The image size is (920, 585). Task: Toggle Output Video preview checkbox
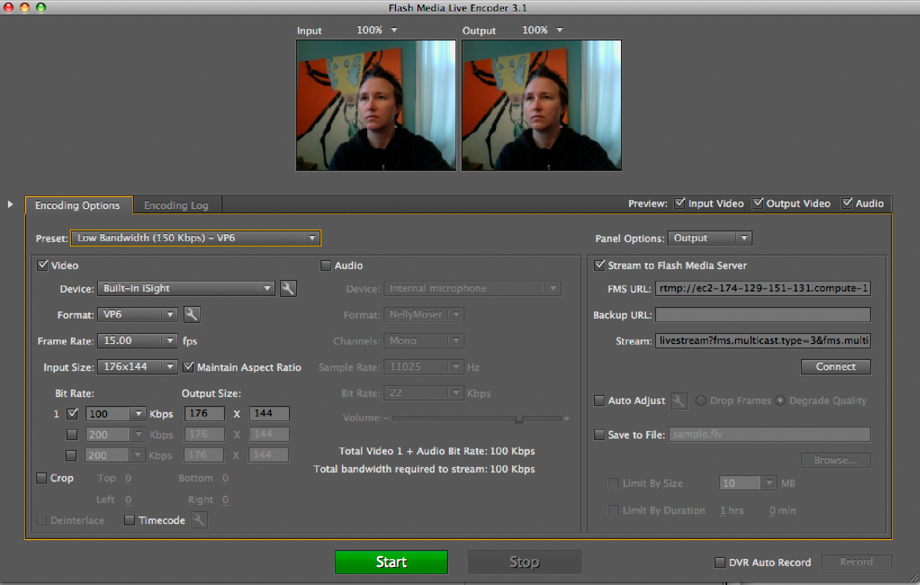[758, 203]
